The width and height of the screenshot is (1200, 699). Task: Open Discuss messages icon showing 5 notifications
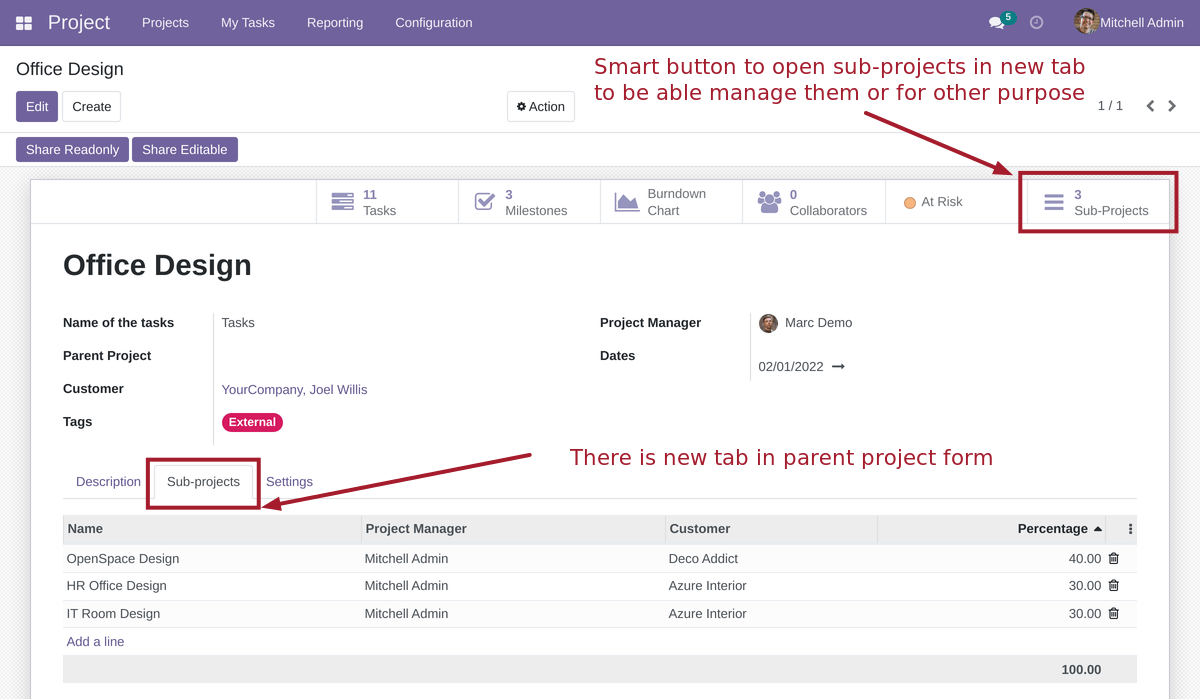[x=996, y=22]
